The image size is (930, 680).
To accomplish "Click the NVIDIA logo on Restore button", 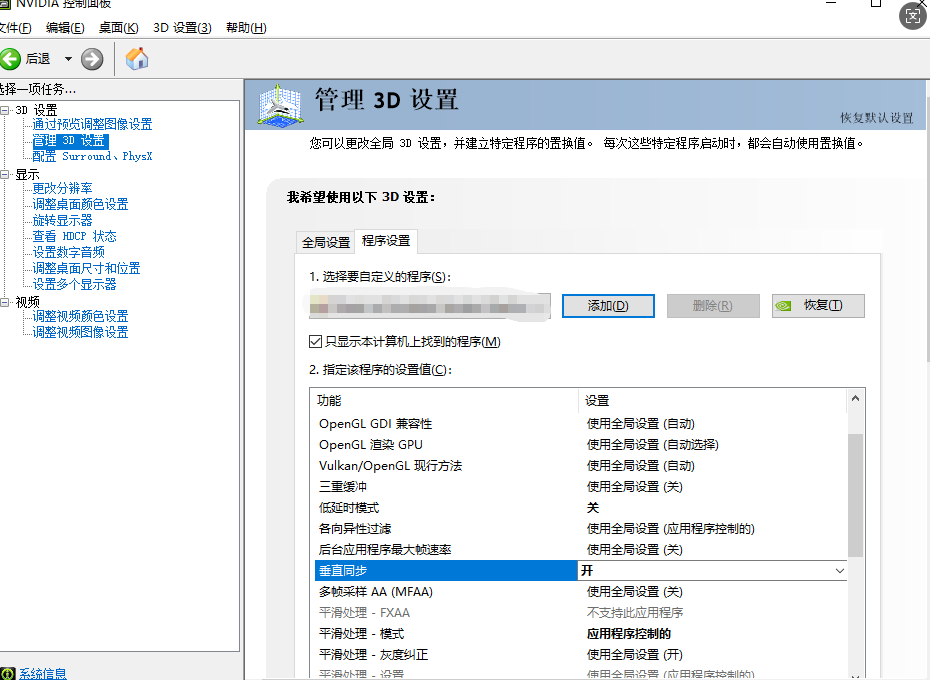I will (789, 306).
